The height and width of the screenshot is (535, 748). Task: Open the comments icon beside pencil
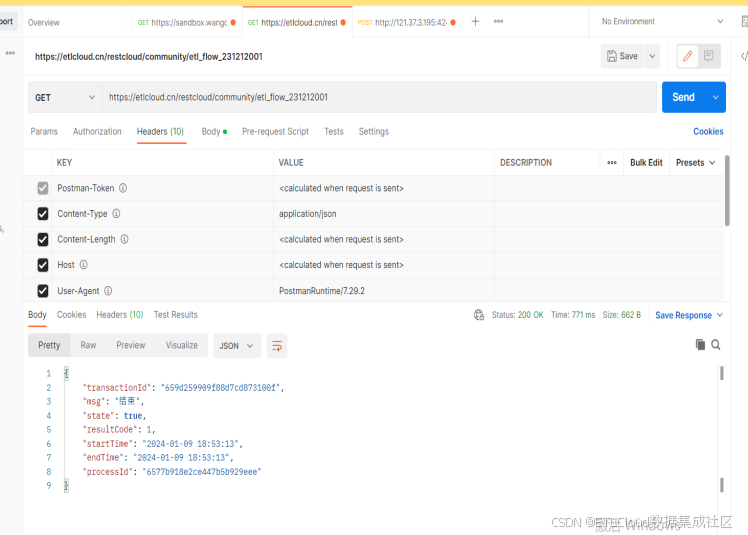click(708, 56)
